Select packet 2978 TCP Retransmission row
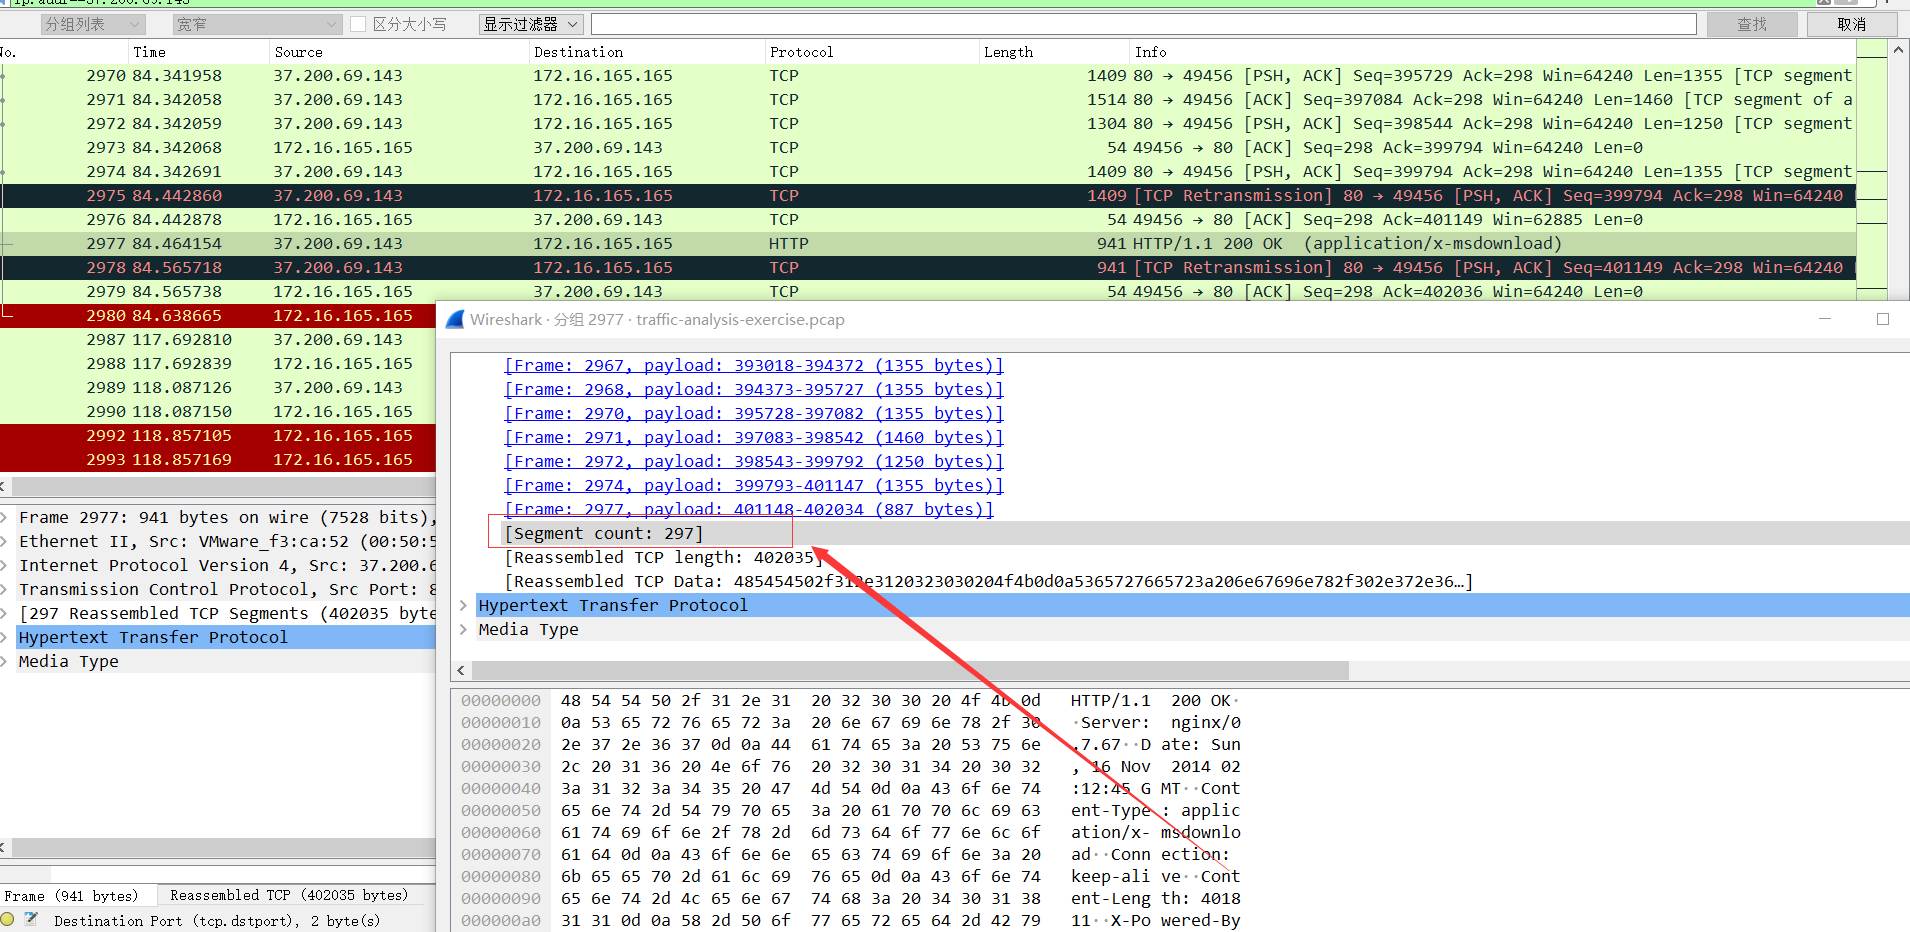The image size is (1910, 932). (x=928, y=267)
